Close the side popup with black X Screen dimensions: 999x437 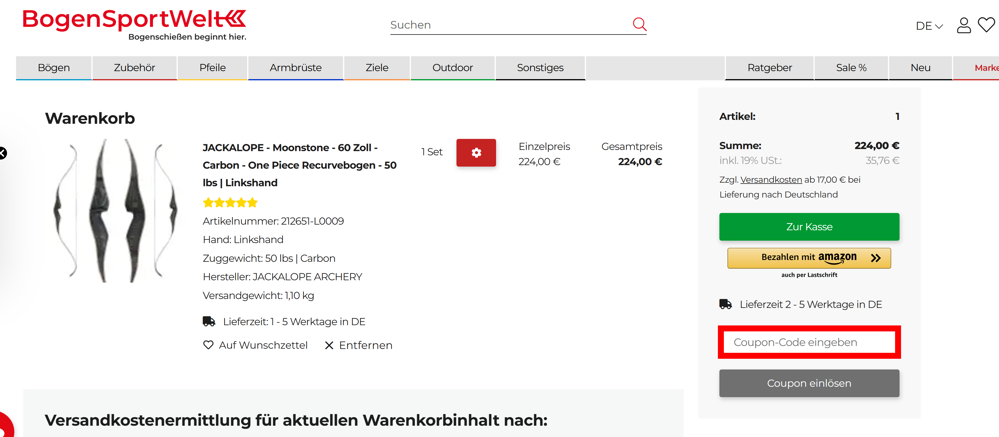3,153
